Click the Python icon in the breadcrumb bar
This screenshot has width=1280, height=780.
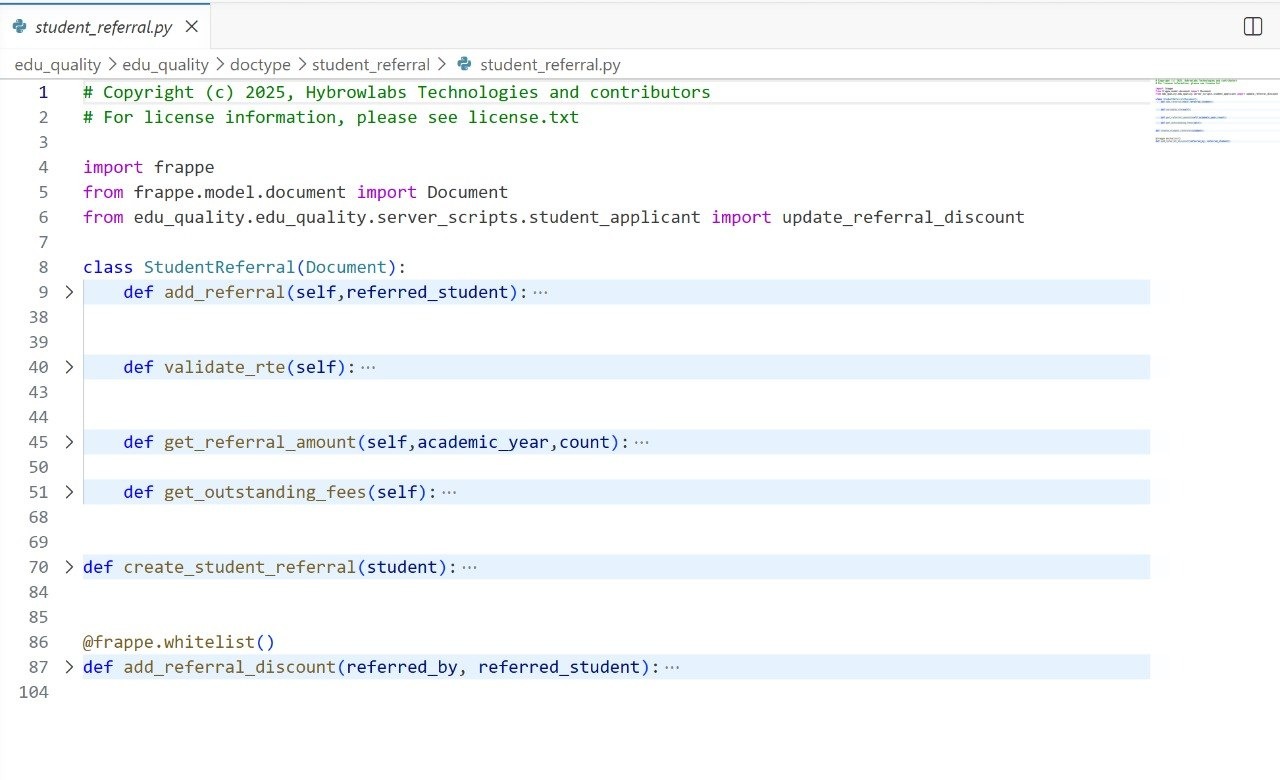point(462,63)
